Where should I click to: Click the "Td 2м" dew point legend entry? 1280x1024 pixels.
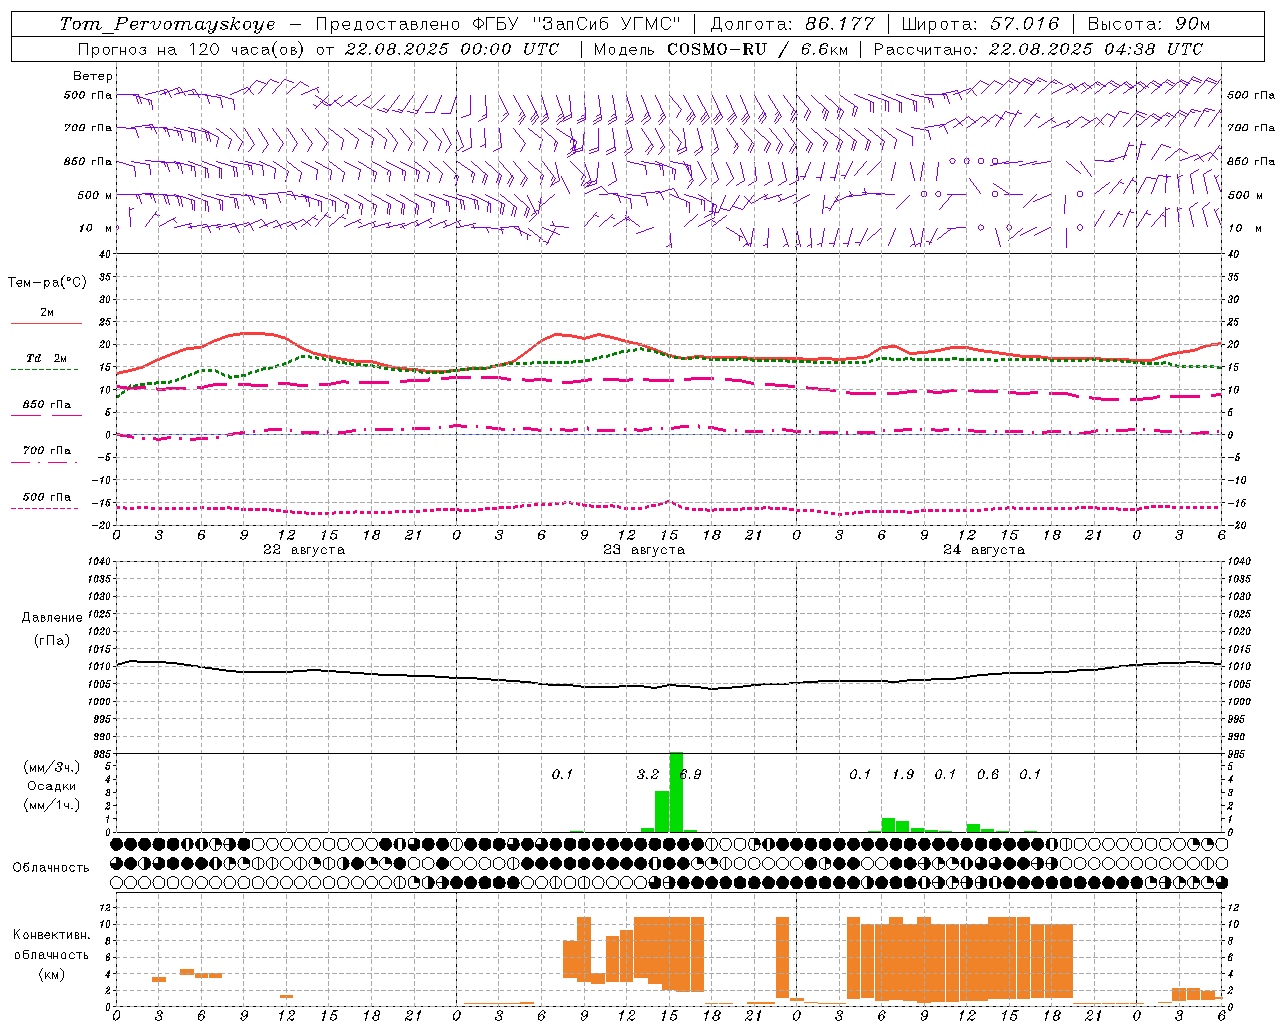(x=46, y=358)
